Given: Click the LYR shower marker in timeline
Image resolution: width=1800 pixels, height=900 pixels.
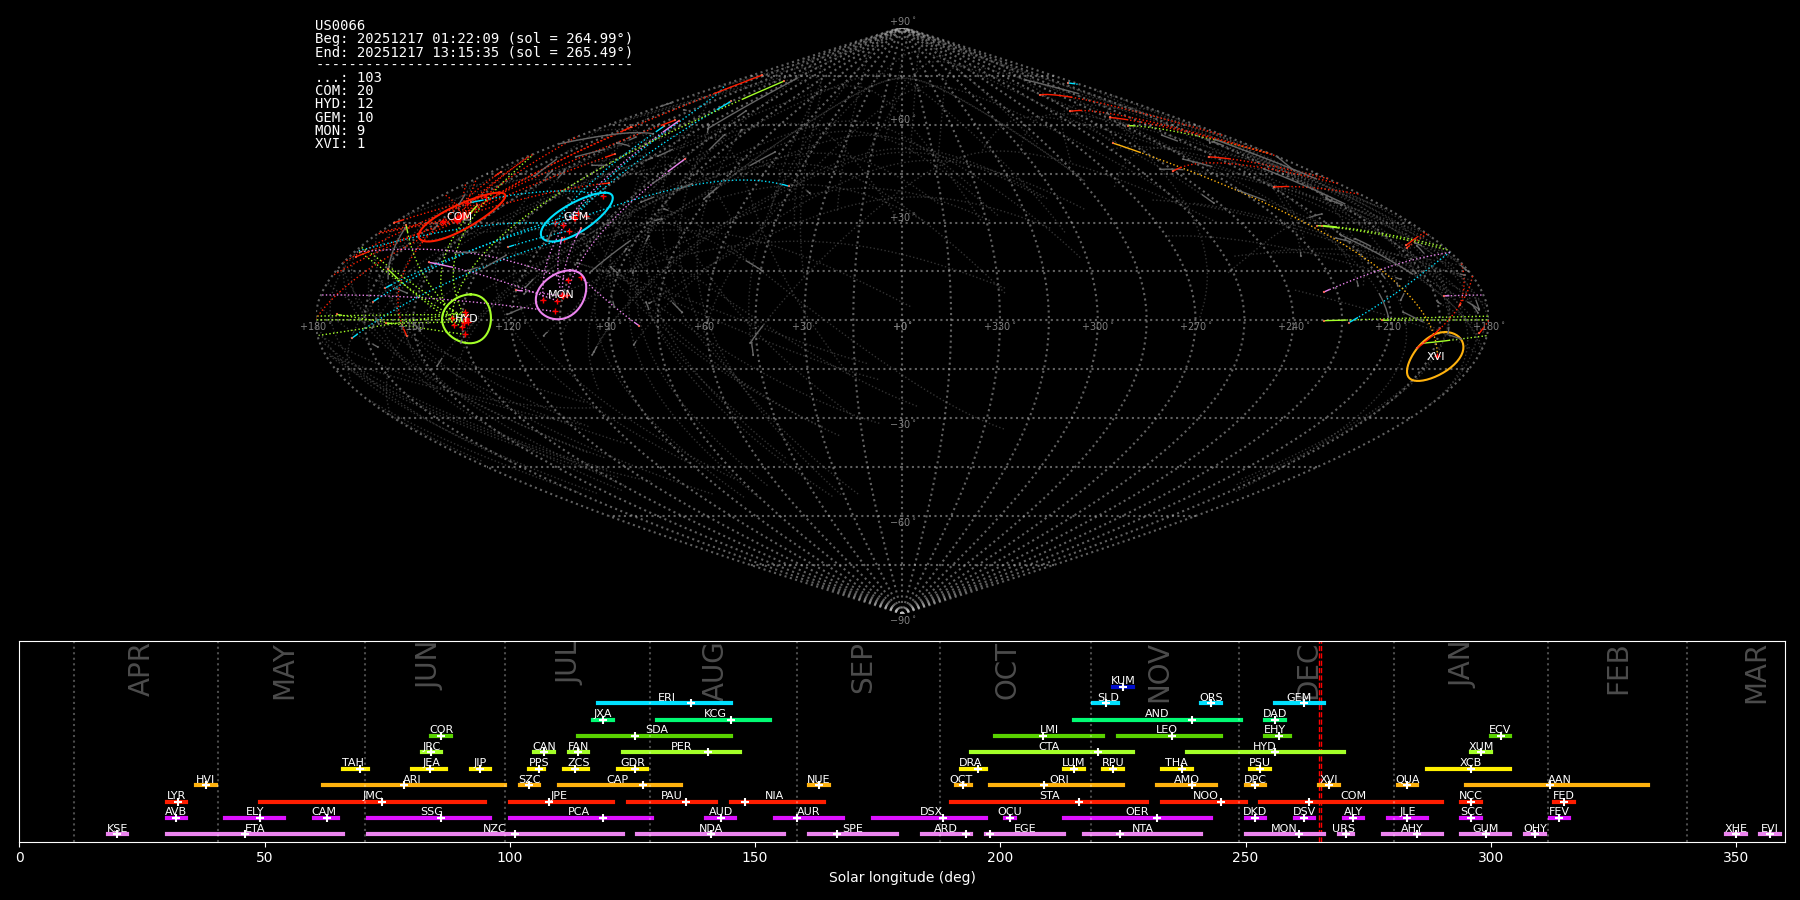Looking at the screenshot, I should [176, 802].
